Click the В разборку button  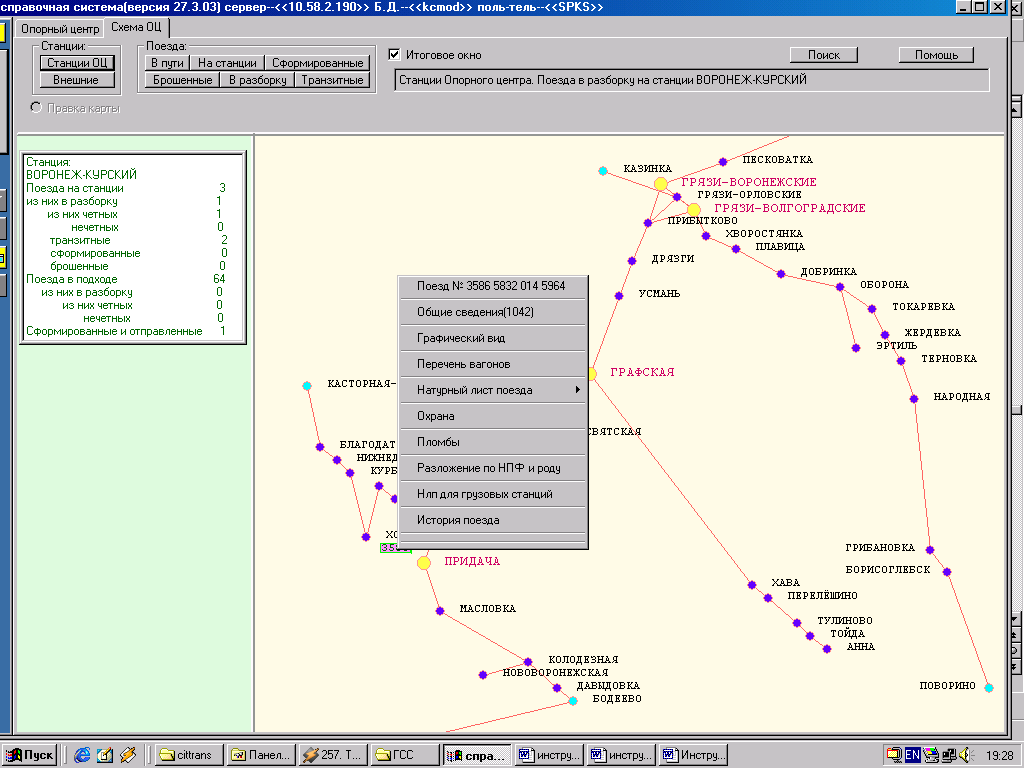[x=257, y=80]
